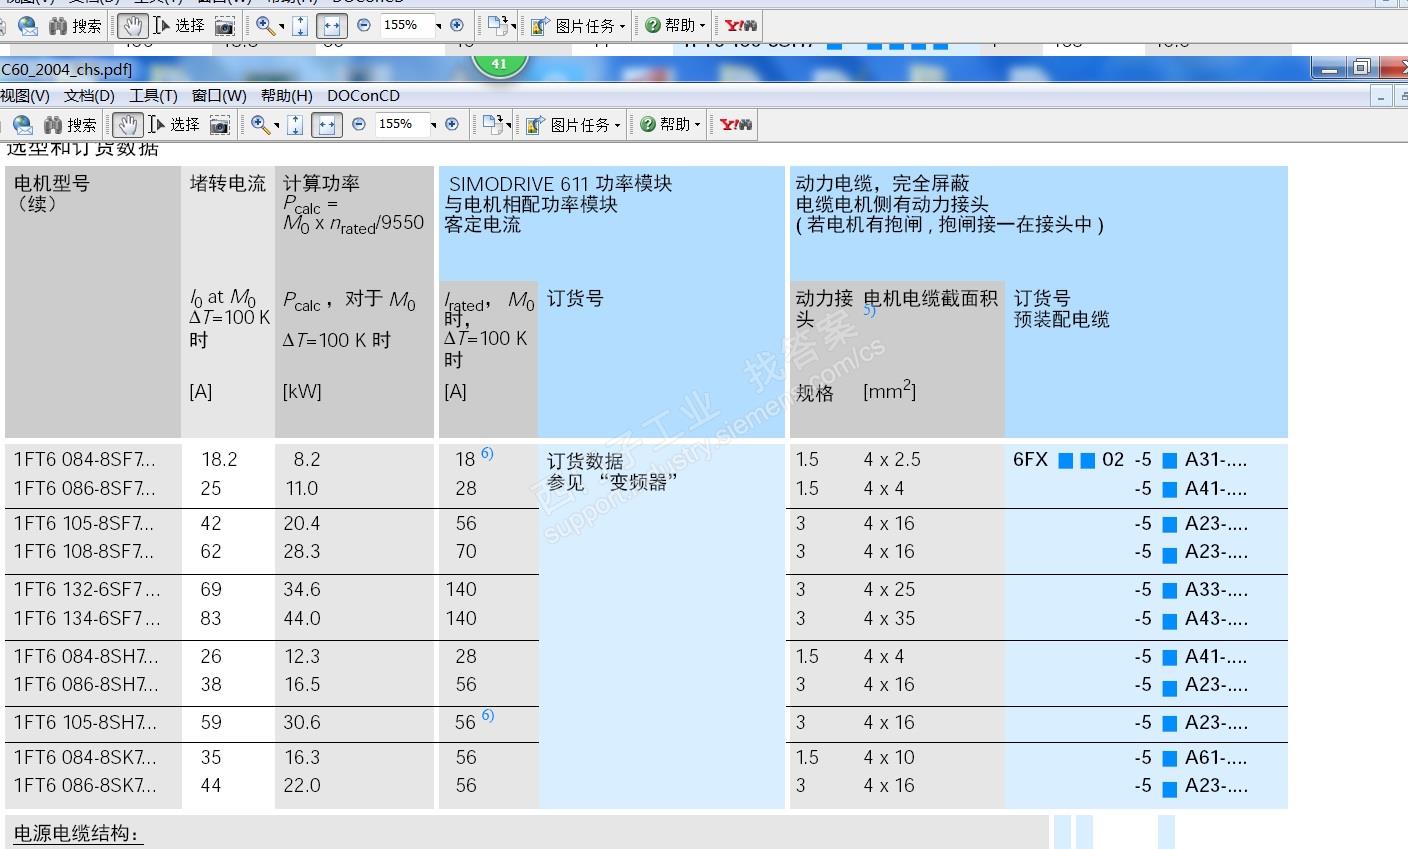The height and width of the screenshot is (849, 1408).
Task: Click the SIMODRIVE 611 功率模块 column header
Action: (560, 184)
